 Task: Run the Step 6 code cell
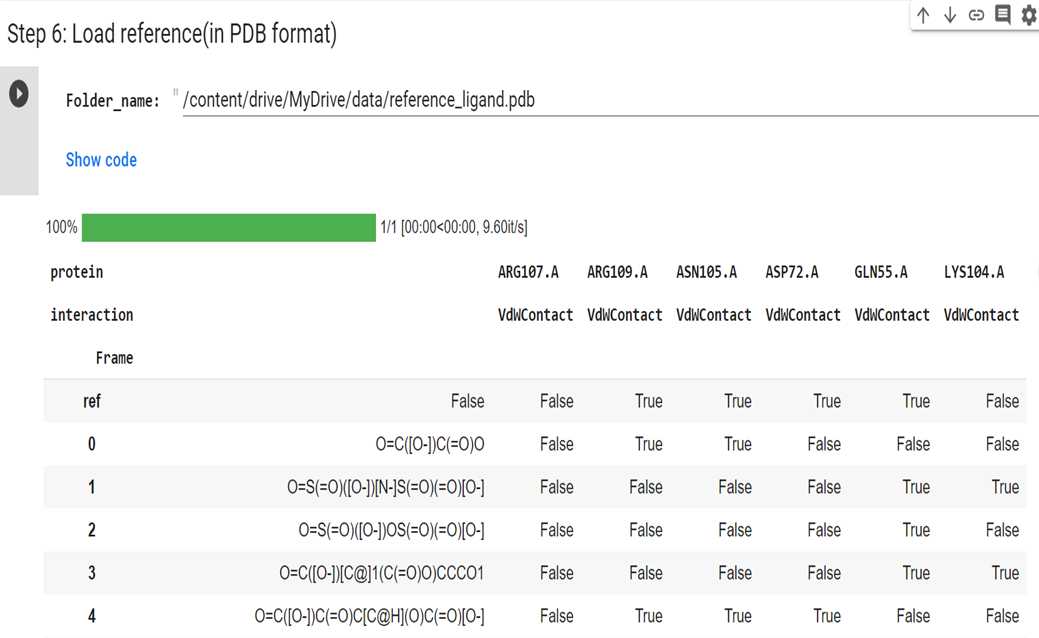pyautogui.click(x=19, y=94)
